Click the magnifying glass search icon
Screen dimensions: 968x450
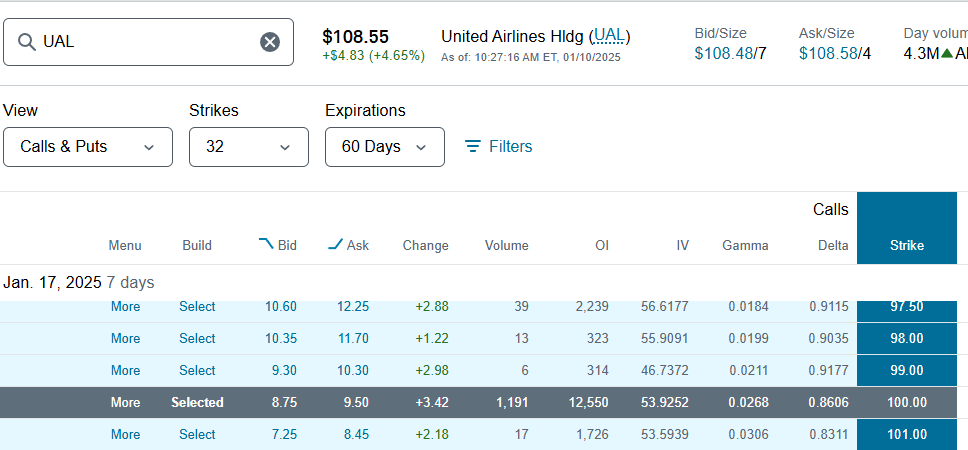point(26,42)
